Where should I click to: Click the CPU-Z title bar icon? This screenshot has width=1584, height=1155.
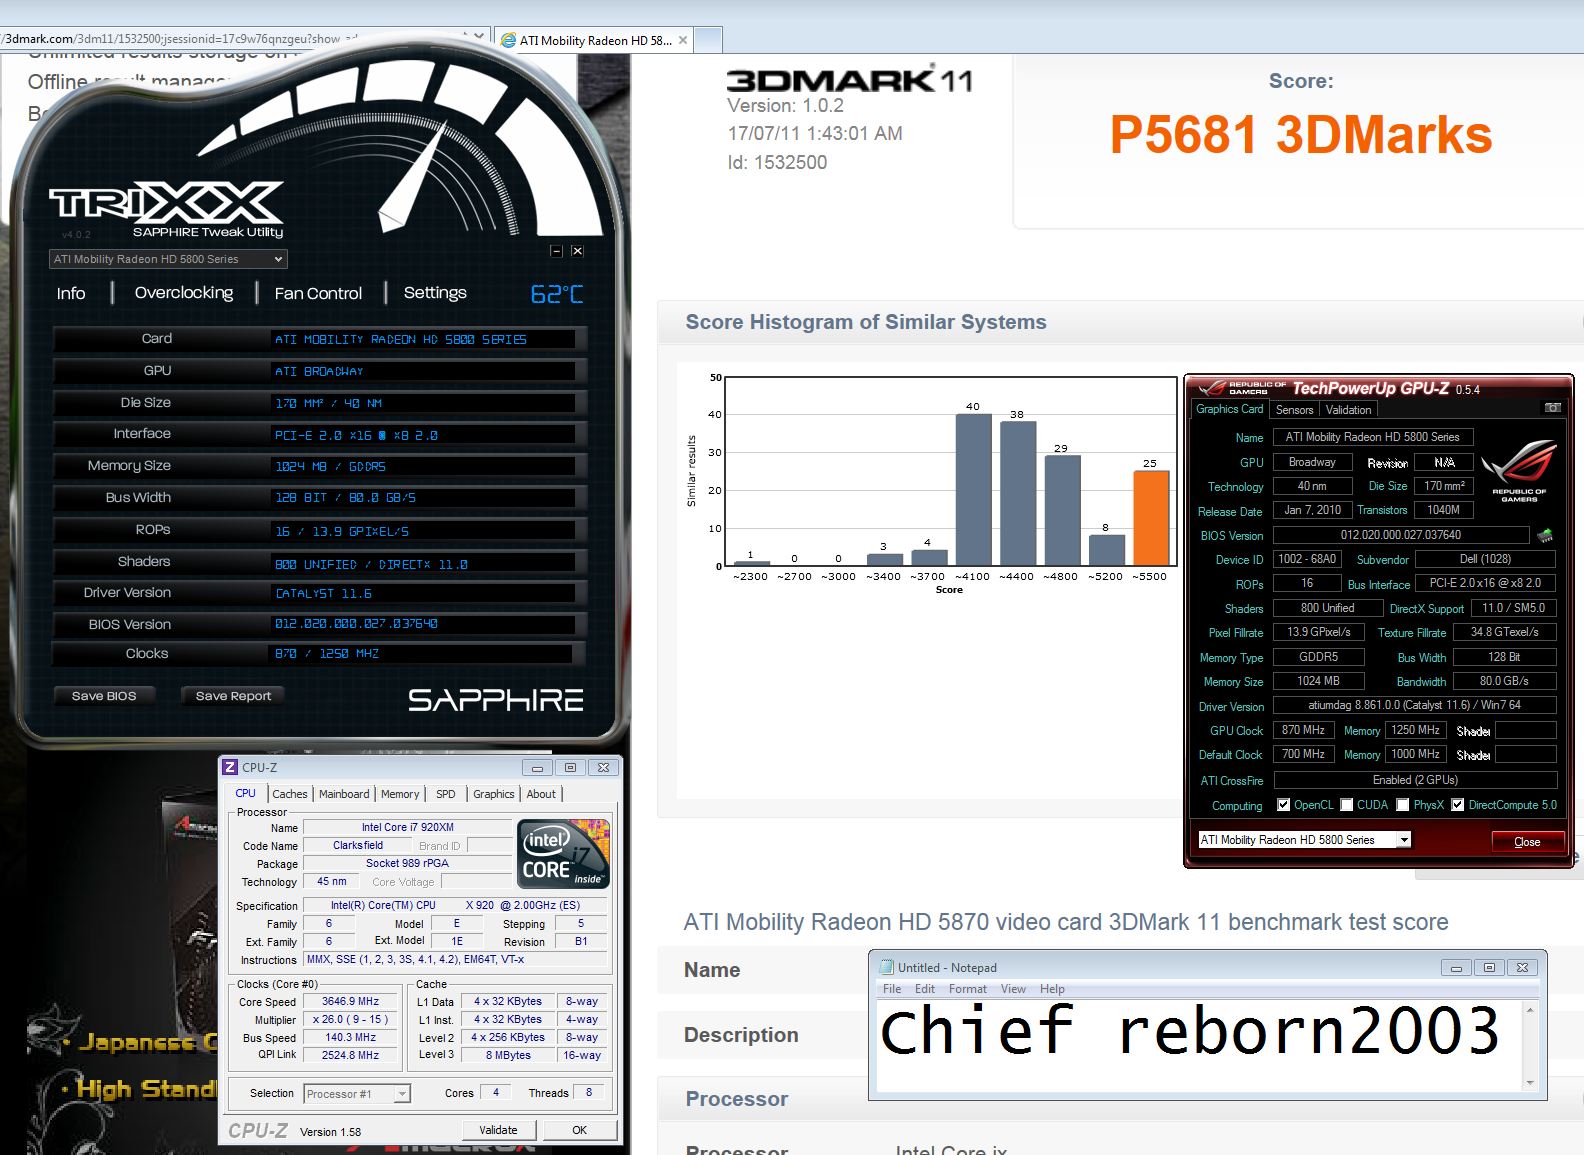click(230, 767)
